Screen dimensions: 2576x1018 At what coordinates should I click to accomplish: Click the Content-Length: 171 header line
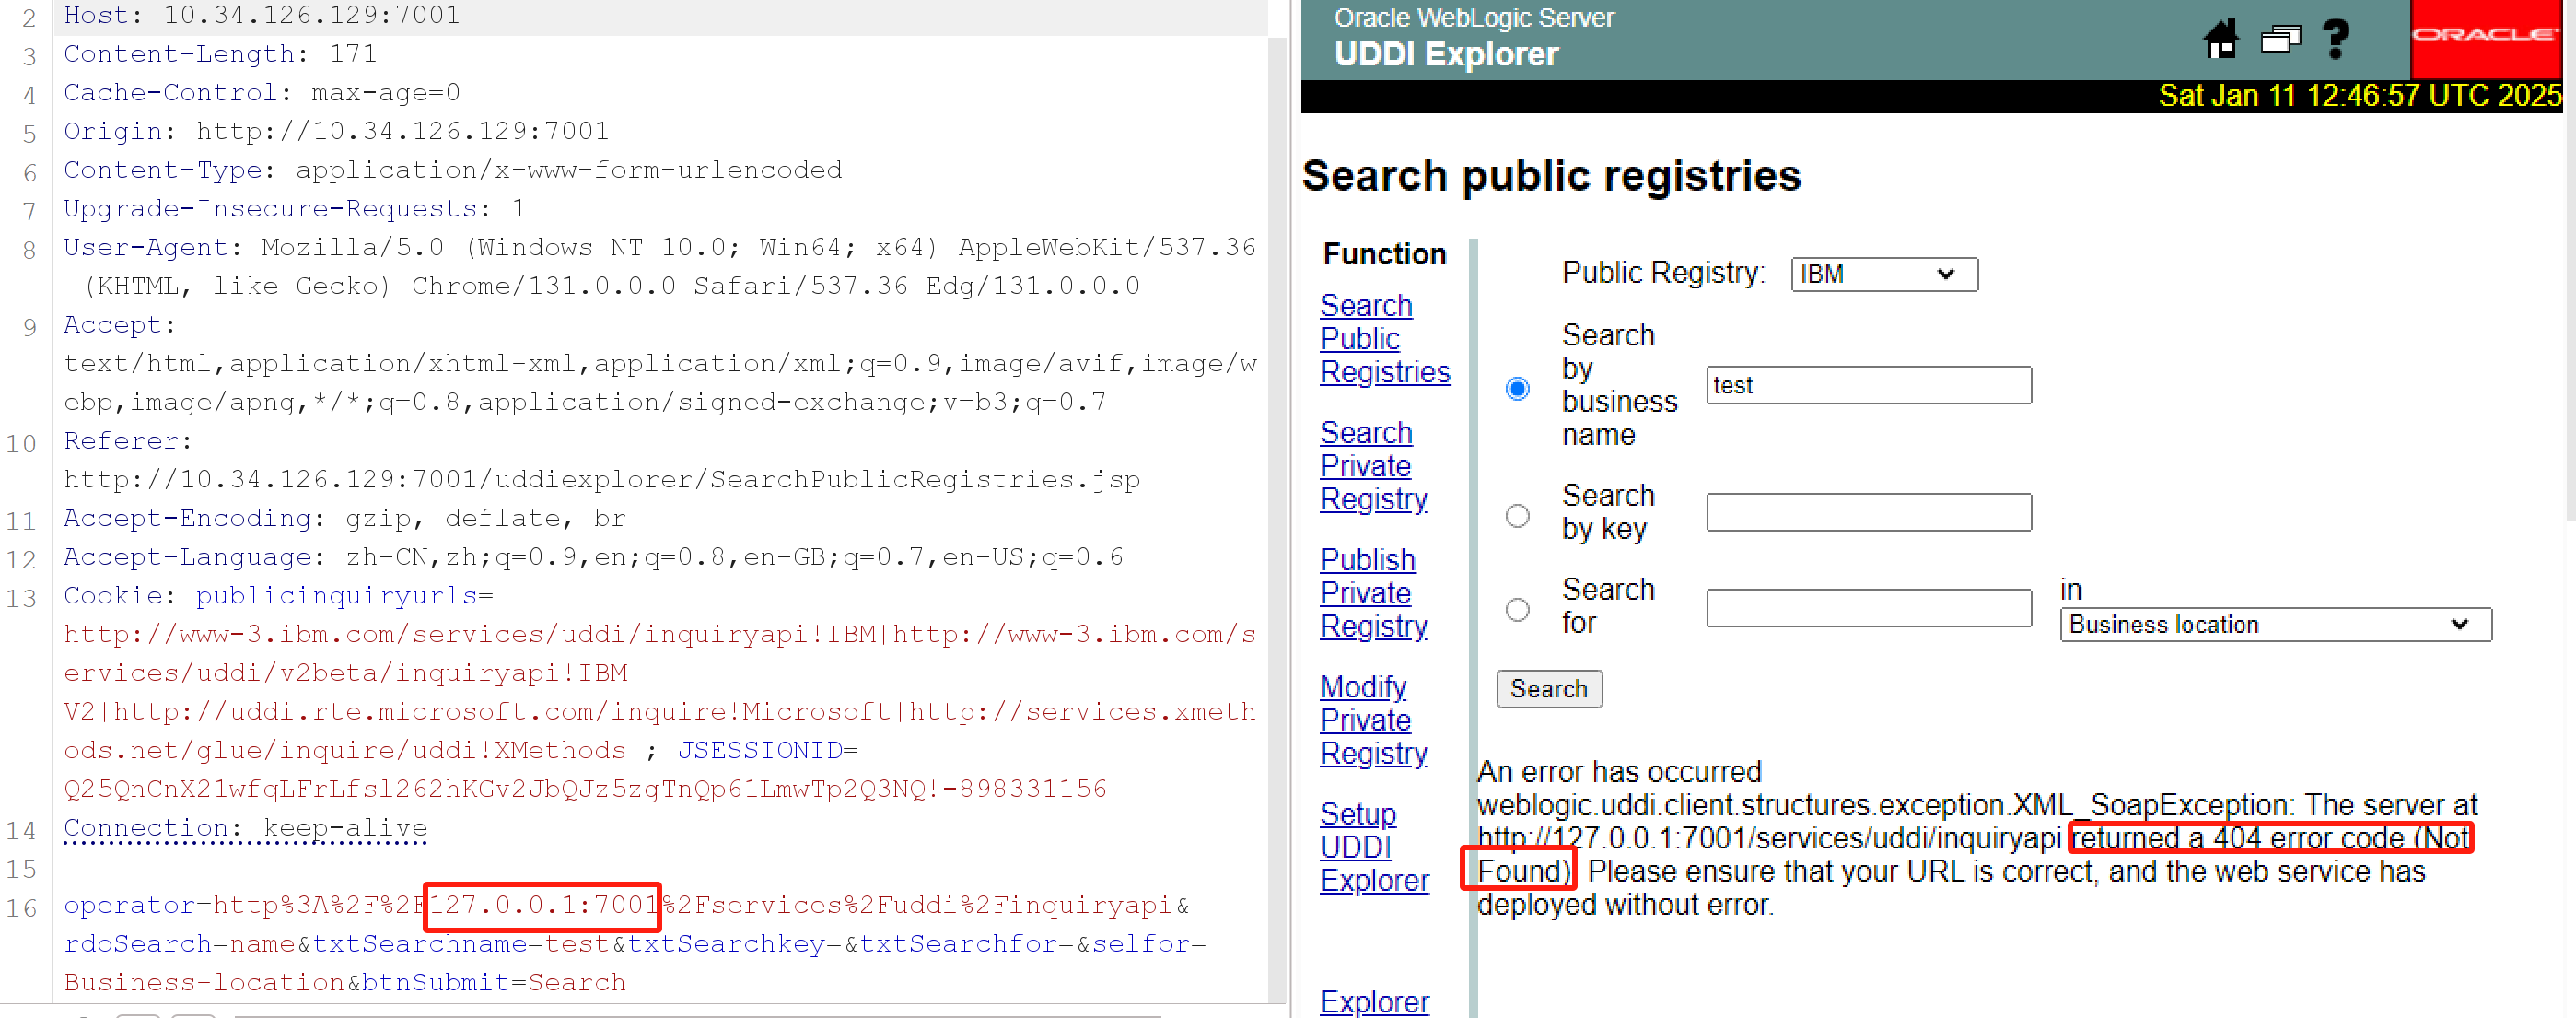click(220, 54)
